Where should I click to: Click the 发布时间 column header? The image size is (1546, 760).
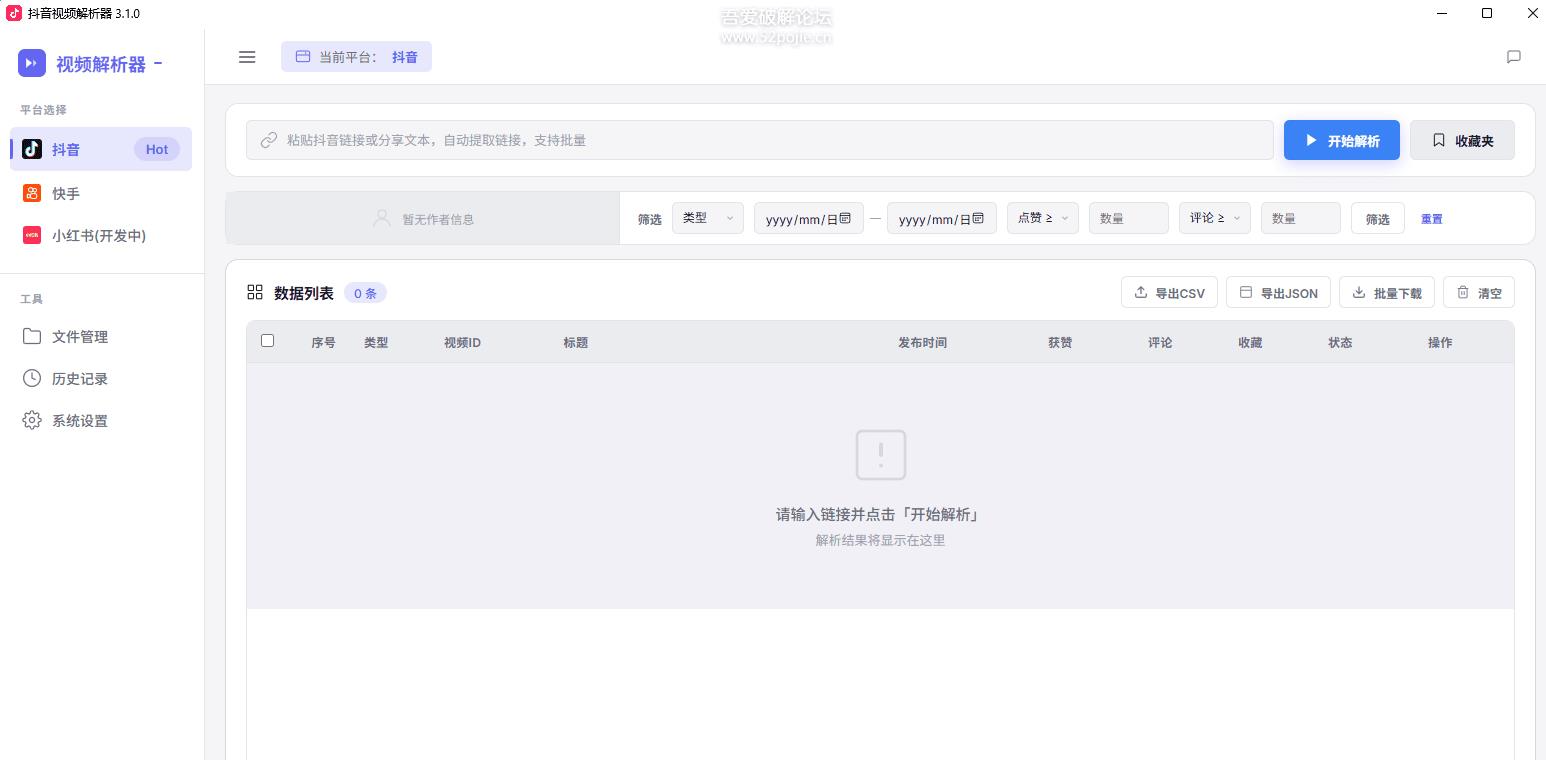pyautogui.click(x=922, y=342)
